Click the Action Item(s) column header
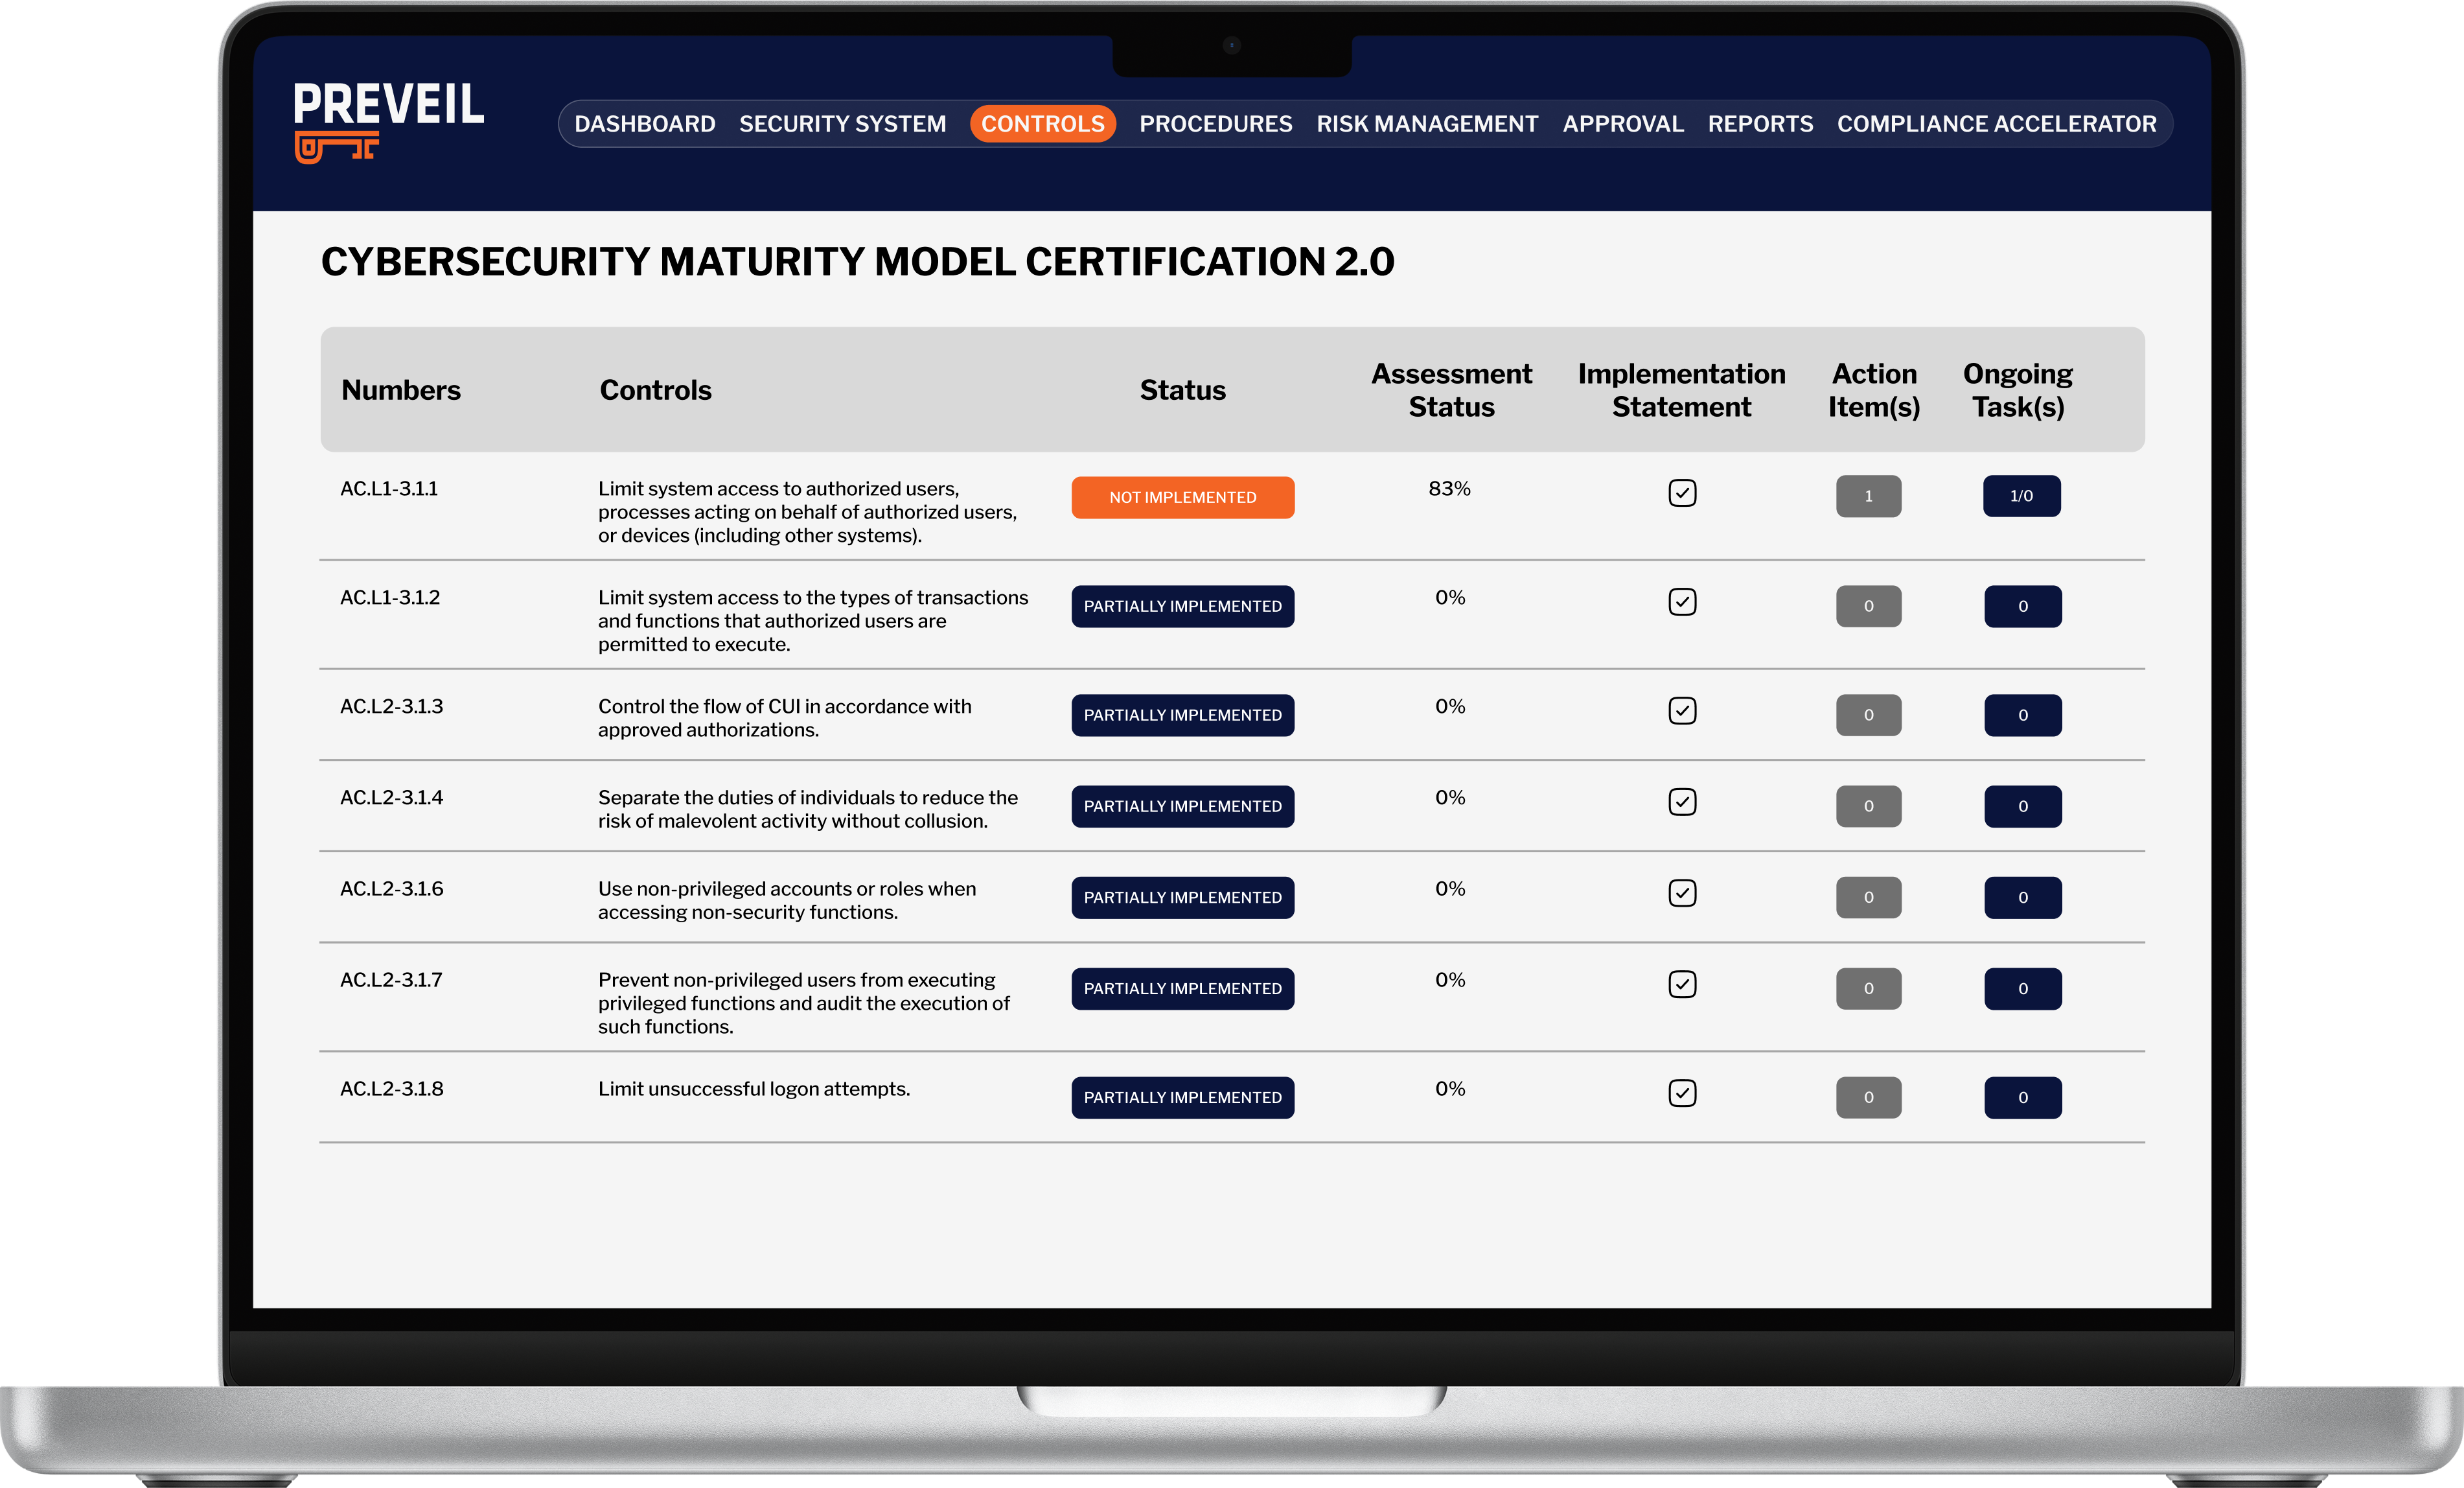 pyautogui.click(x=1874, y=390)
